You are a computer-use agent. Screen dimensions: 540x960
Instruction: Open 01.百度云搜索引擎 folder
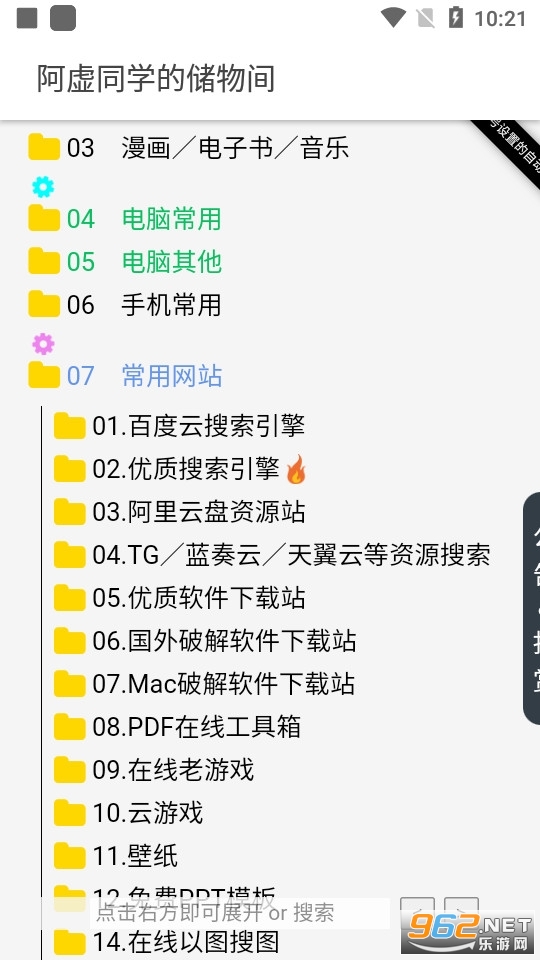tap(179, 426)
